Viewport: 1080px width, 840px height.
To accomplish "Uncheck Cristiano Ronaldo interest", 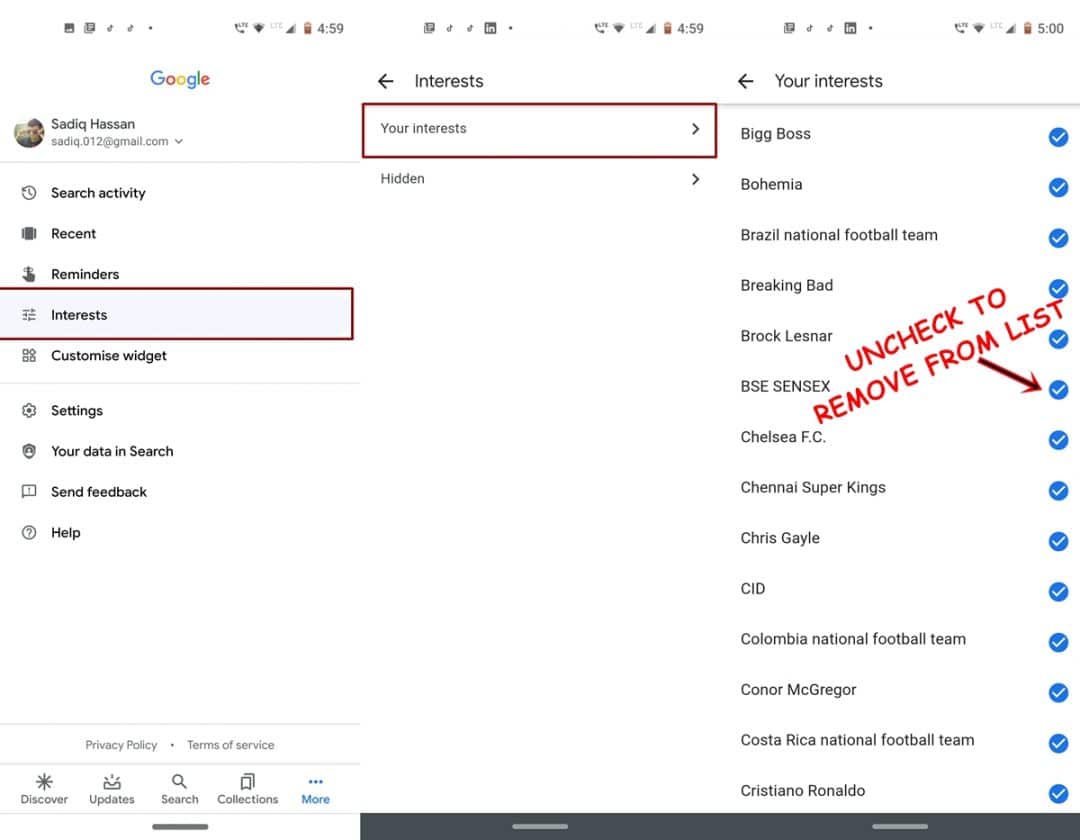I will (x=1059, y=794).
